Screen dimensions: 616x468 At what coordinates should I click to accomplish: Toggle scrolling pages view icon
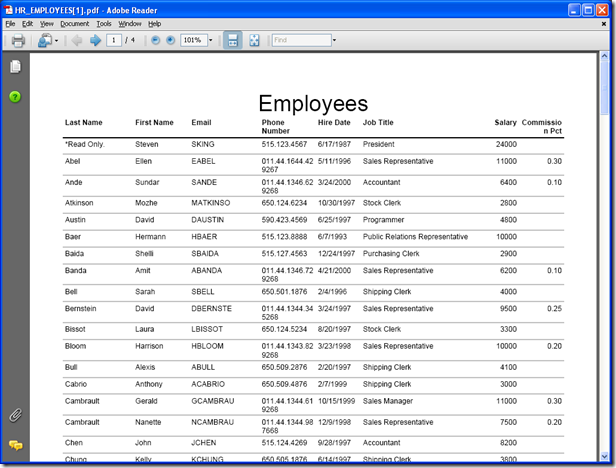point(233,40)
